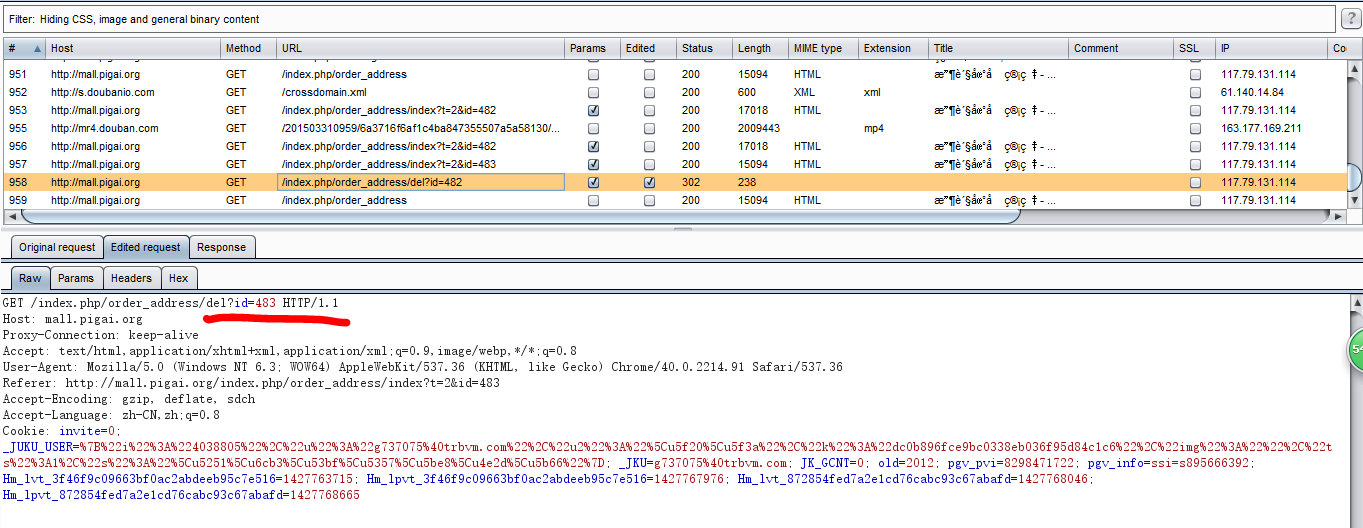Click the Cookie: invite=0 line

tap(62, 431)
